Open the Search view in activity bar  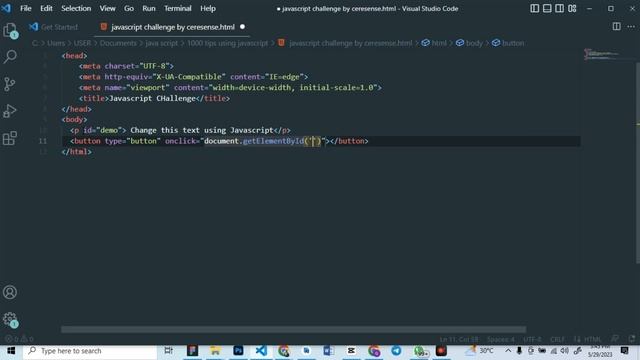pyautogui.click(x=10, y=56)
